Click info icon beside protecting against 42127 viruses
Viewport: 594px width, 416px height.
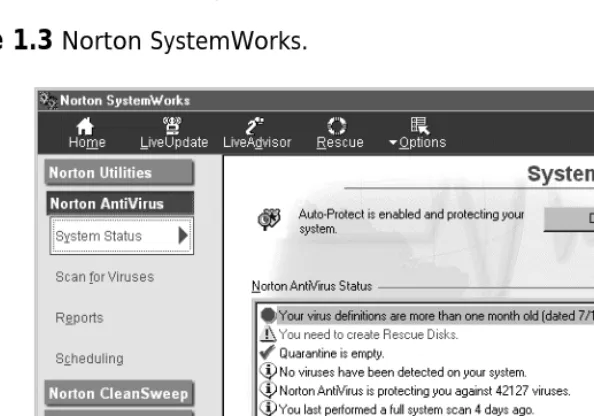[x=268, y=390]
